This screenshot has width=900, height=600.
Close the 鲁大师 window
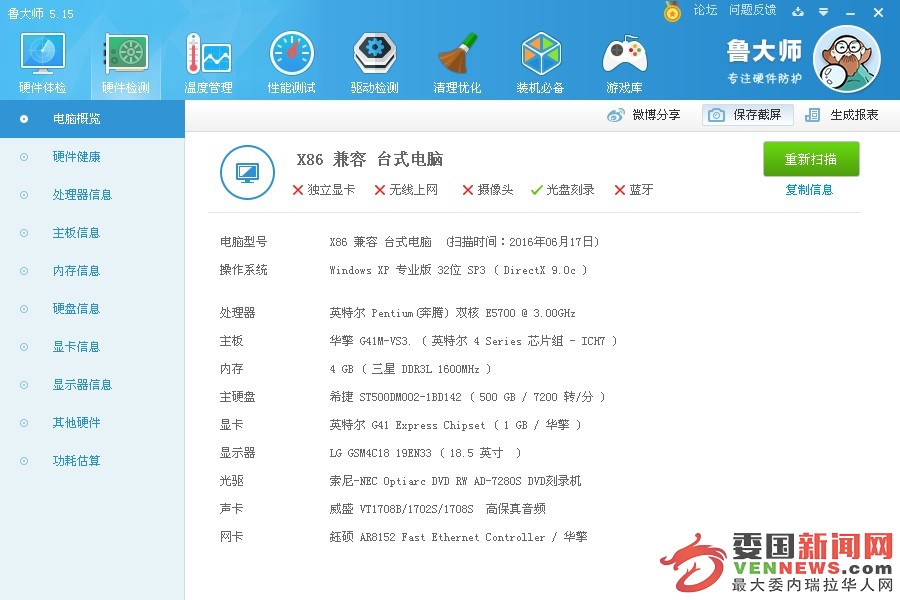[x=878, y=12]
